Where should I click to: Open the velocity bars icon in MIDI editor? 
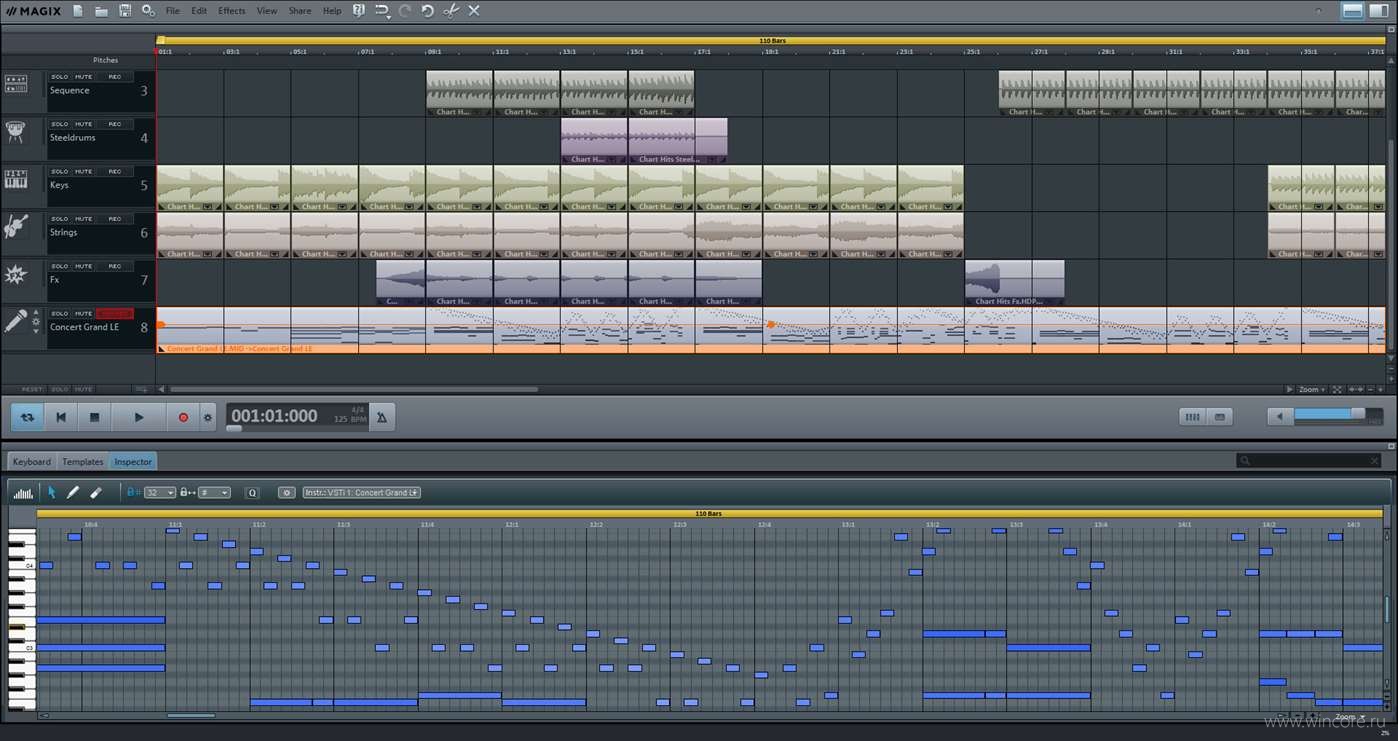(x=23, y=493)
